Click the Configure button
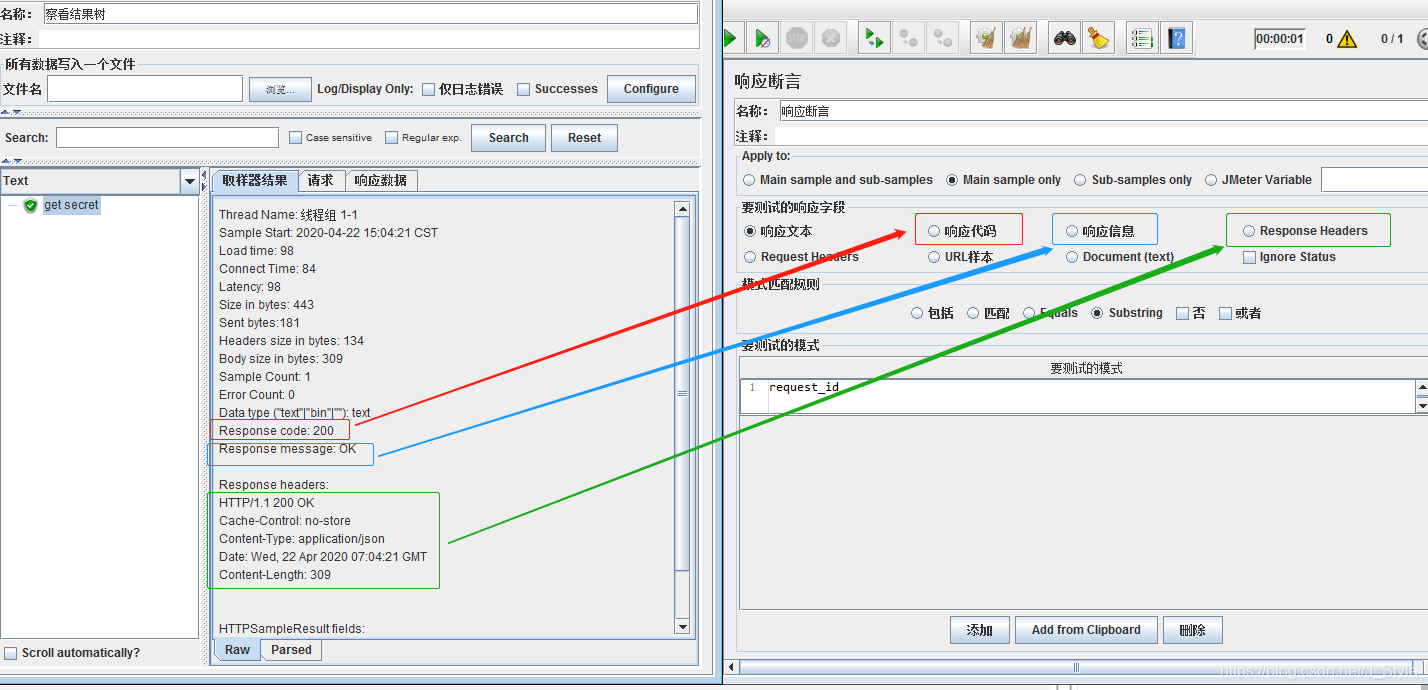 651,89
